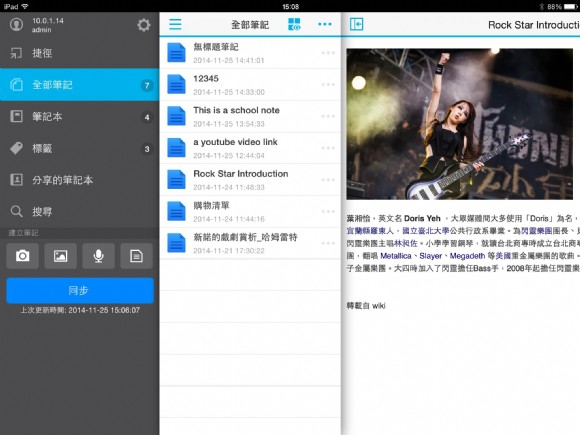Collapse the note list panel icon
This screenshot has width=580, height=435.
(x=357, y=24)
